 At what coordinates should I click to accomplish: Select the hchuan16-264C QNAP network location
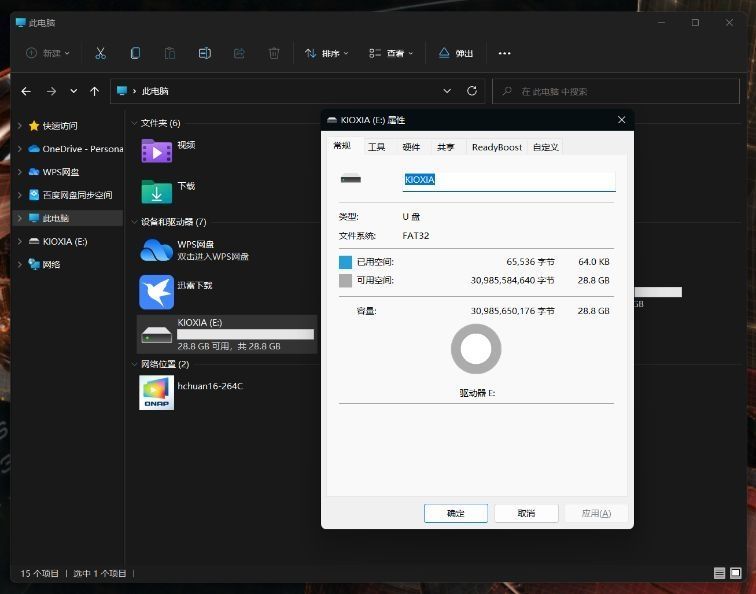pos(157,392)
